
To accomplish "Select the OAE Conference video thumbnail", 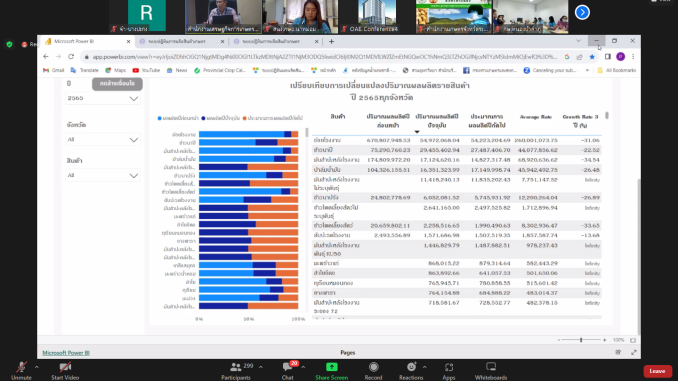I will pos(377,17).
